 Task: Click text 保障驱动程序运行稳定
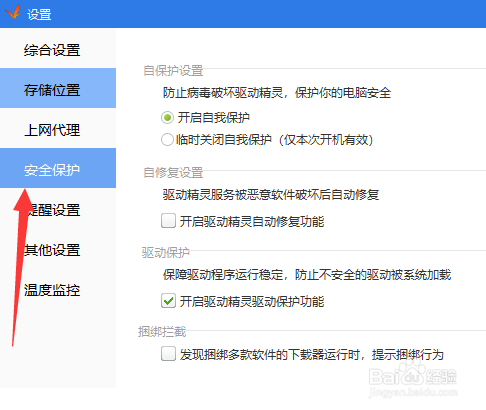223,275
